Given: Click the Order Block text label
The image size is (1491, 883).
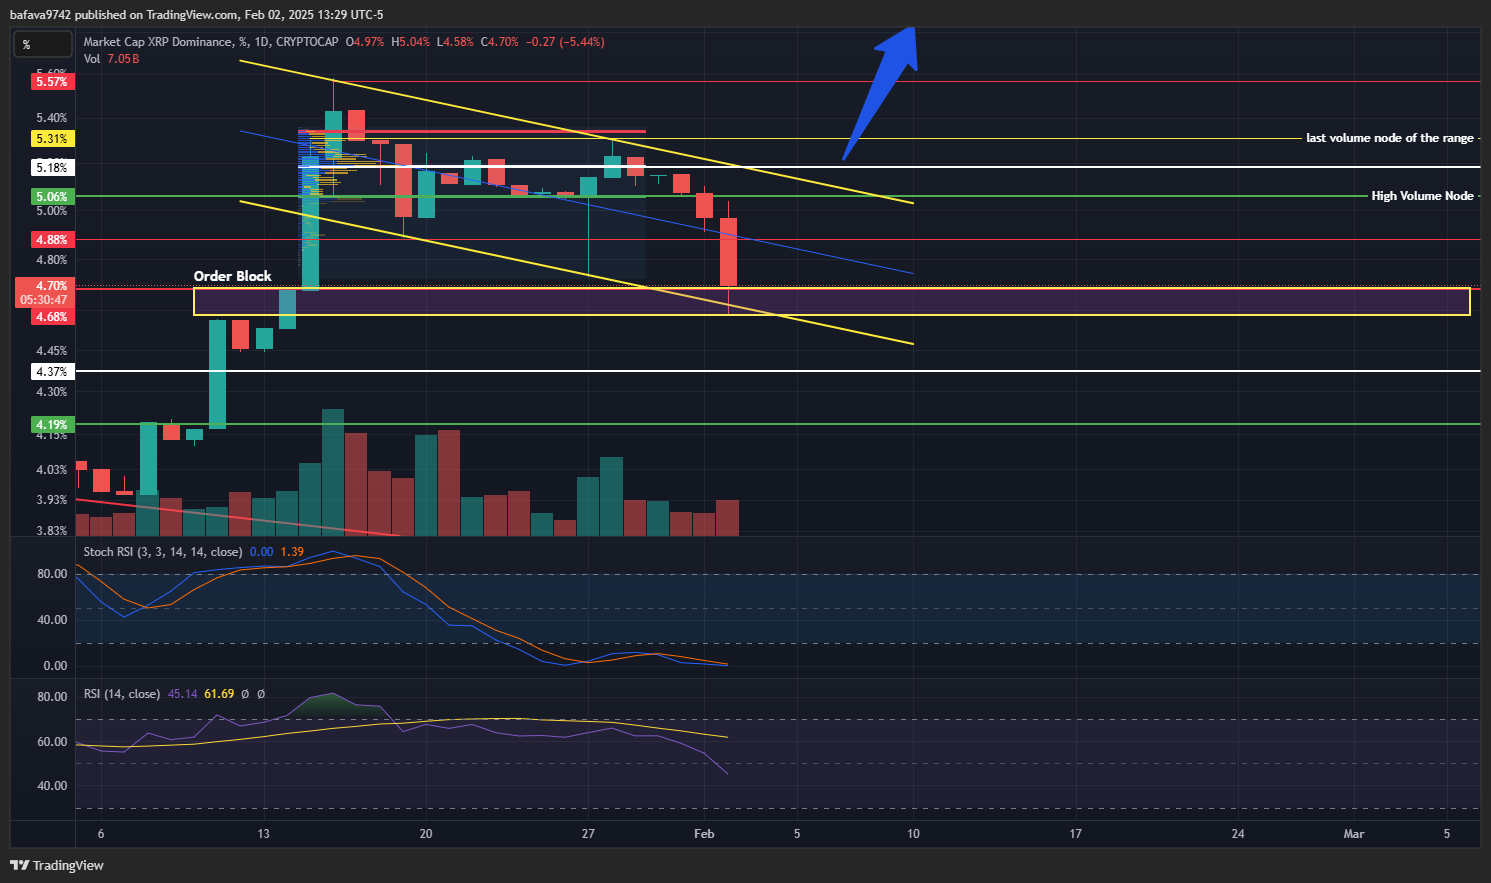Looking at the screenshot, I should [x=233, y=276].
